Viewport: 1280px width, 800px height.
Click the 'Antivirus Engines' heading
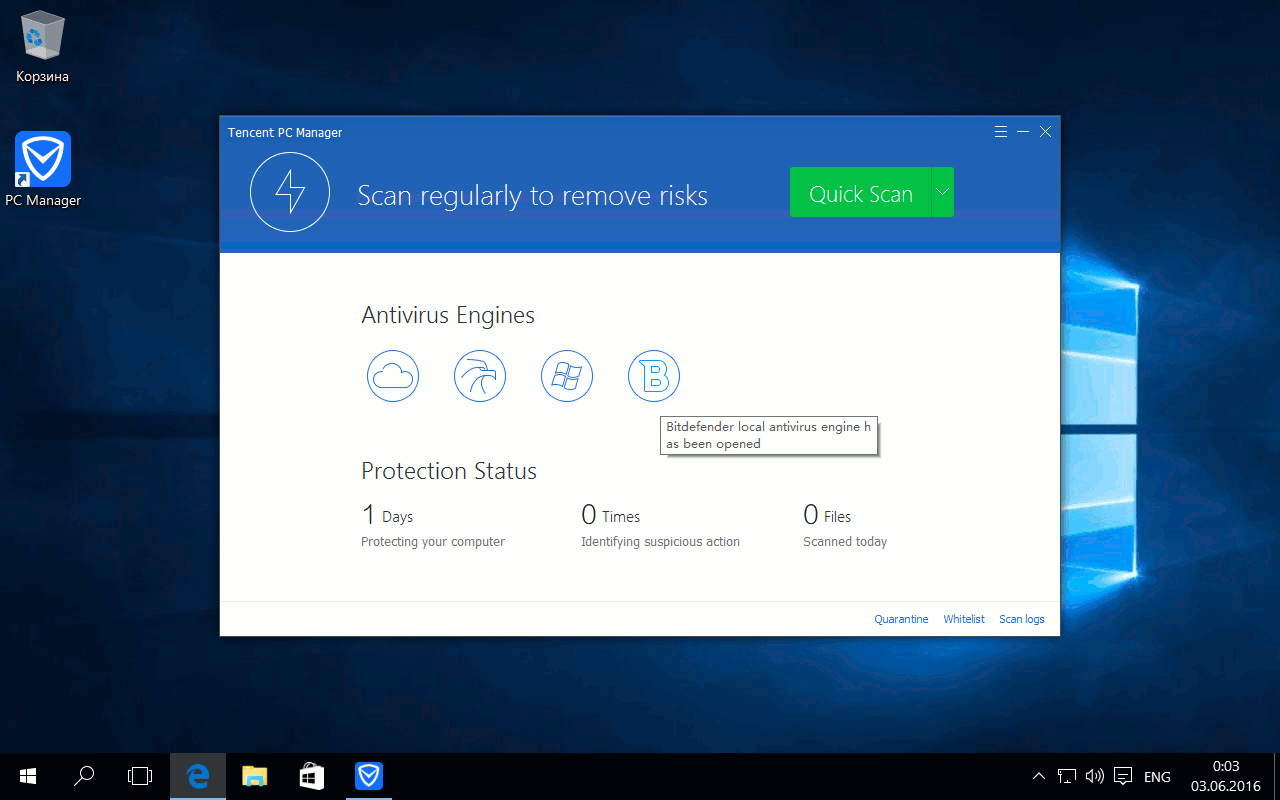[x=448, y=315]
